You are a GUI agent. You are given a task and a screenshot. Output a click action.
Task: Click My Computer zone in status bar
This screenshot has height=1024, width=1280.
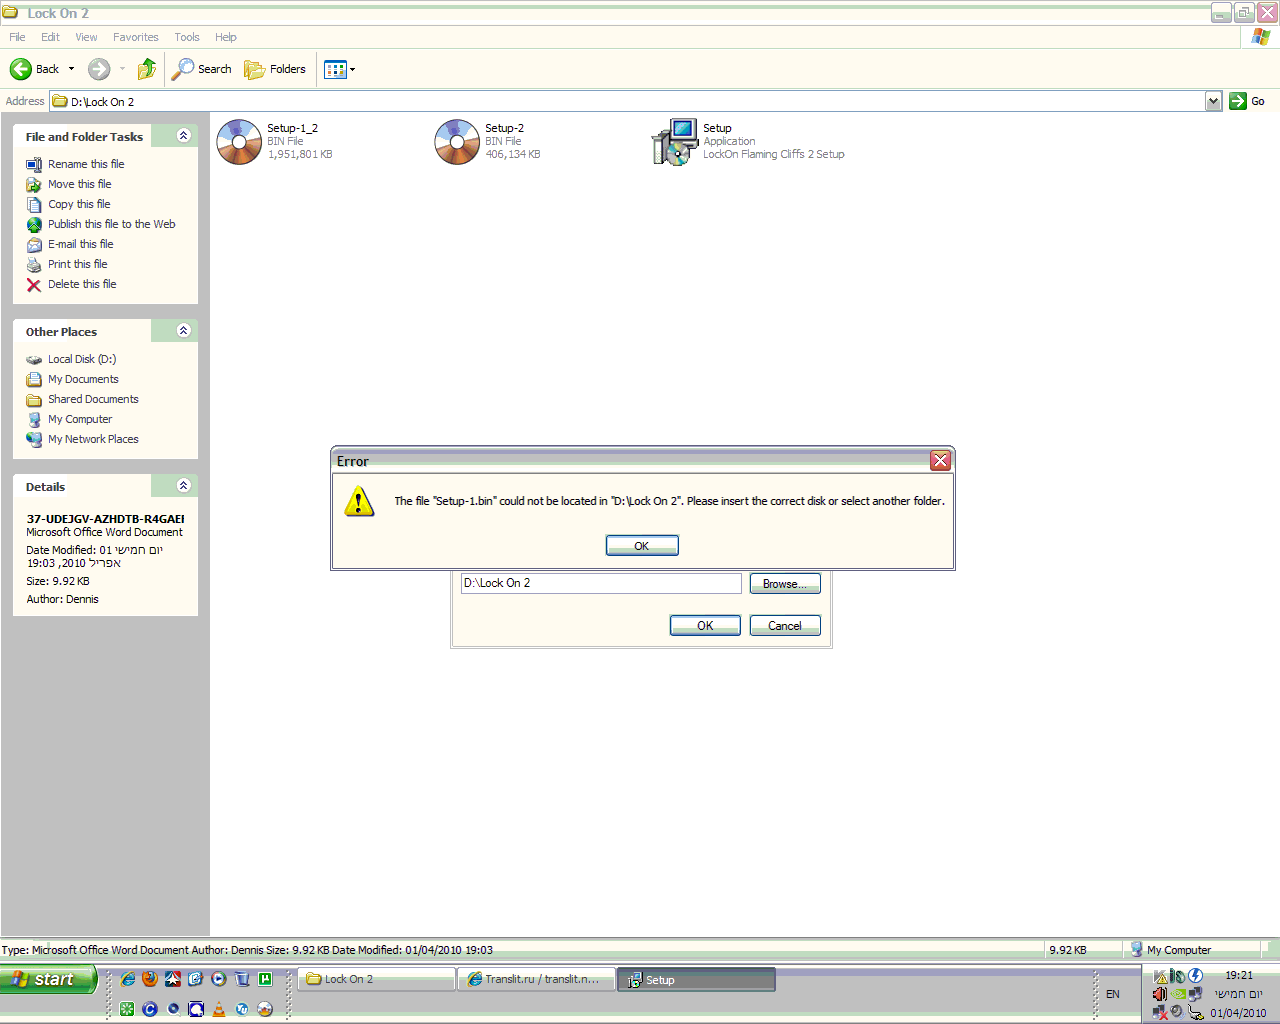(x=1170, y=949)
